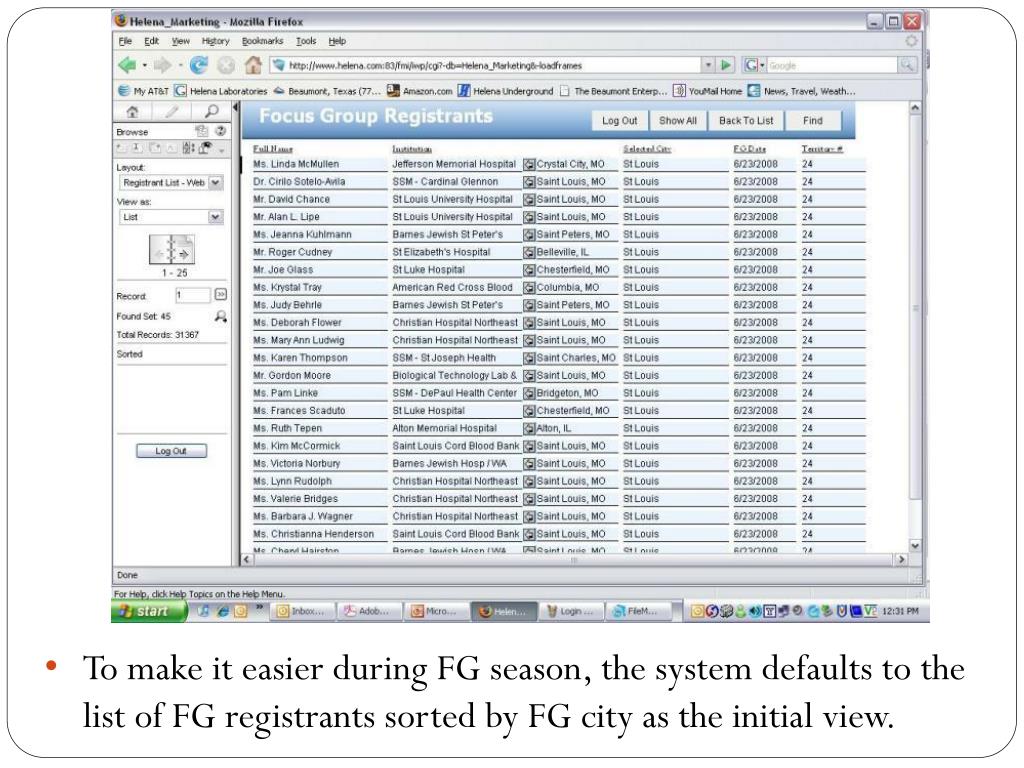Click the browser Back arrow

[127, 65]
